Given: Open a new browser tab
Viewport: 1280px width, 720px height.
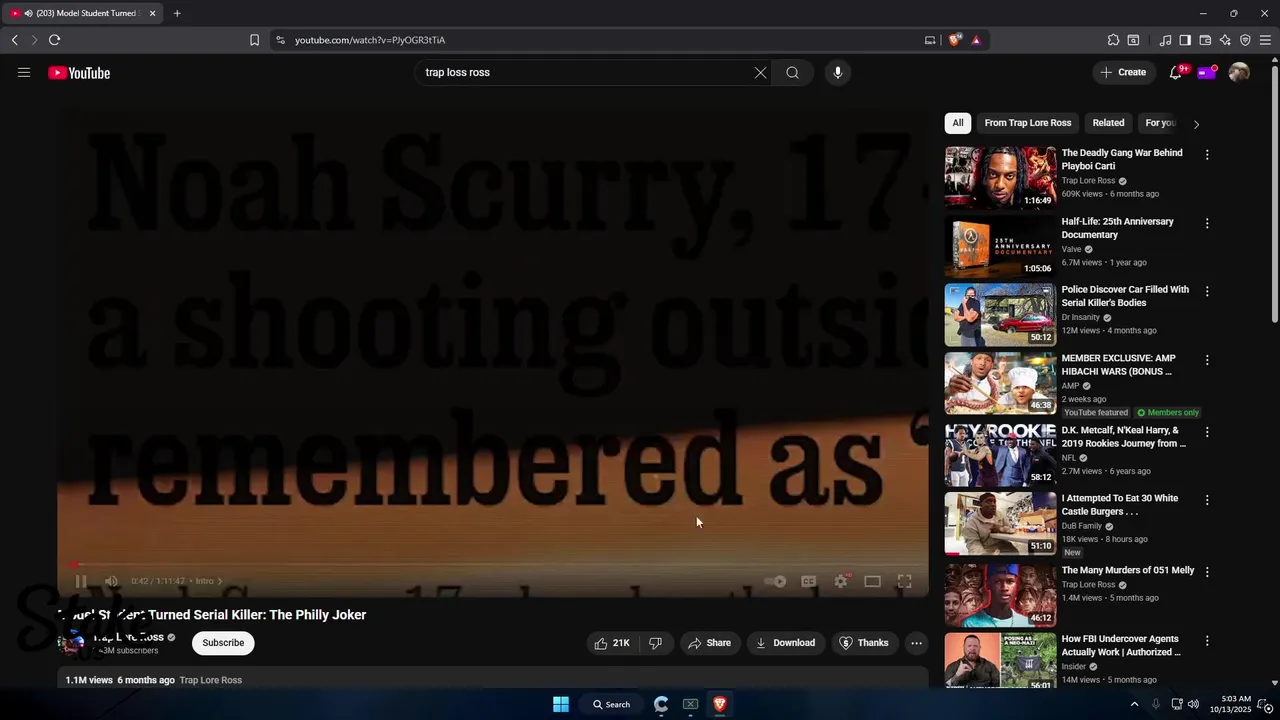Looking at the screenshot, I should coord(177,13).
